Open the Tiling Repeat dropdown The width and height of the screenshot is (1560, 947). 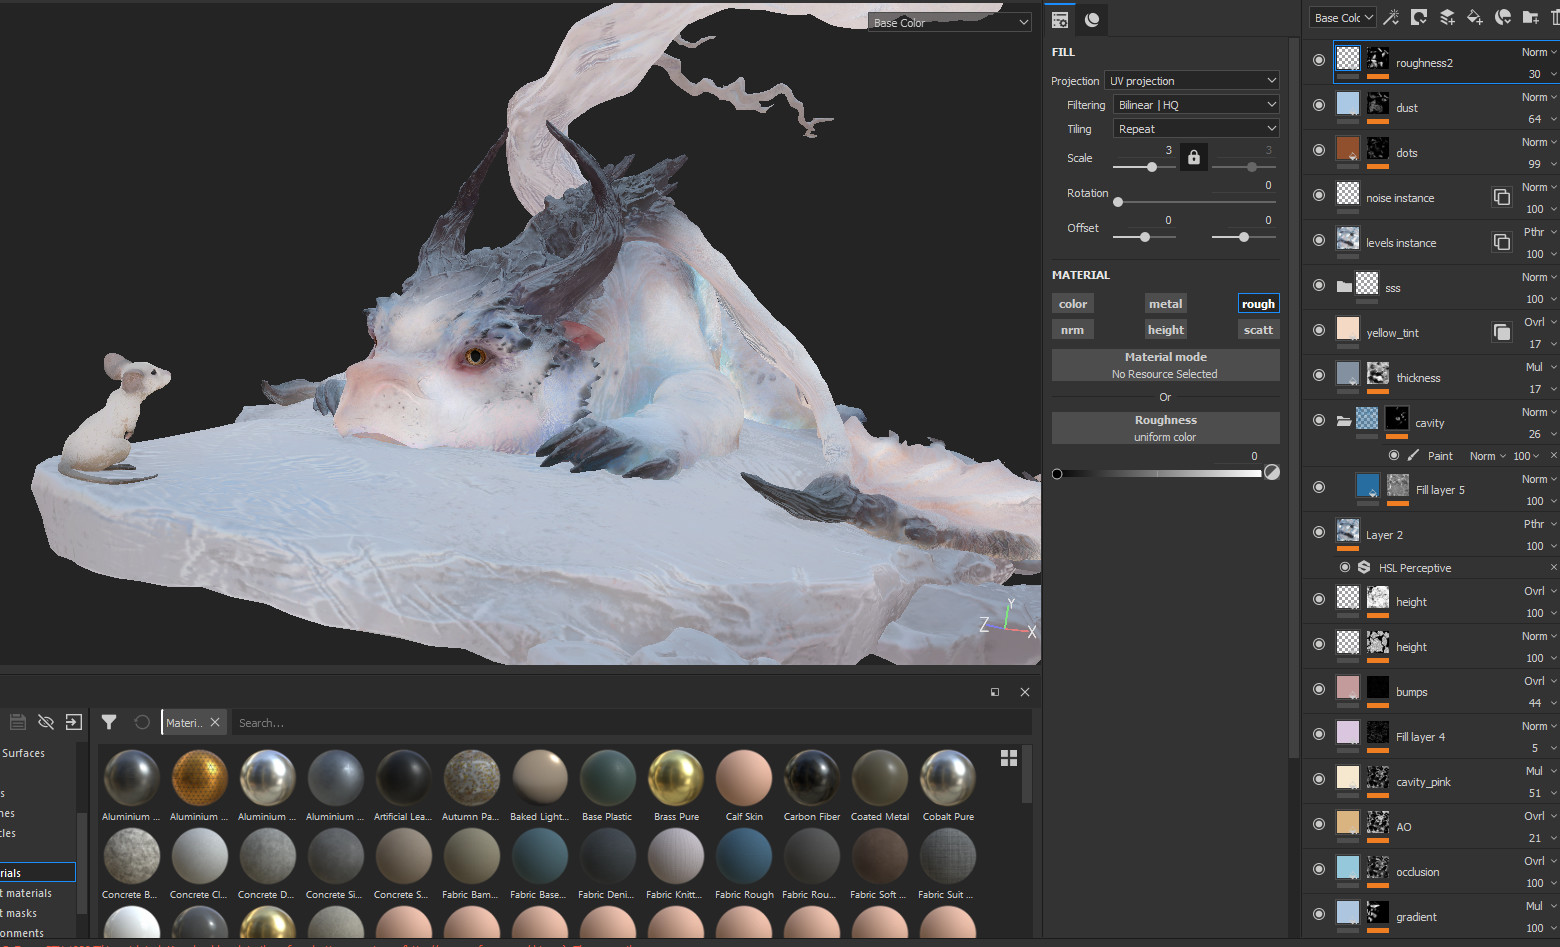pos(1196,129)
